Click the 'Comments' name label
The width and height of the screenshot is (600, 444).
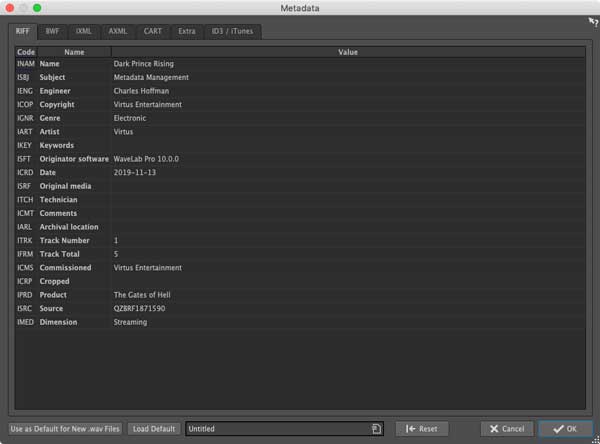pyautogui.click(x=58, y=213)
